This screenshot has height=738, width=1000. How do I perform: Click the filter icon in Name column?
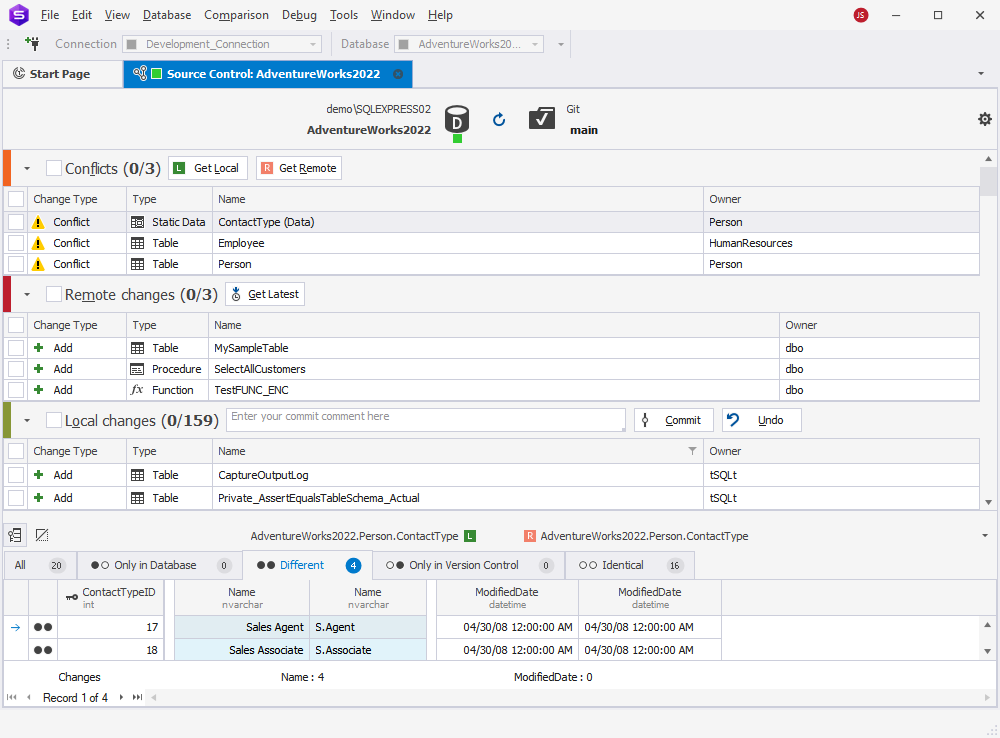point(692,451)
